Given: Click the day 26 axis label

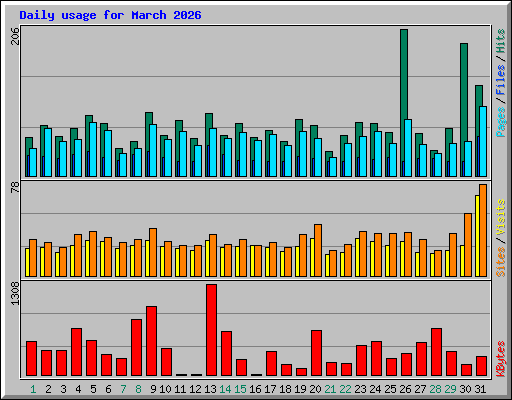Looking at the screenshot, I should (x=405, y=389).
